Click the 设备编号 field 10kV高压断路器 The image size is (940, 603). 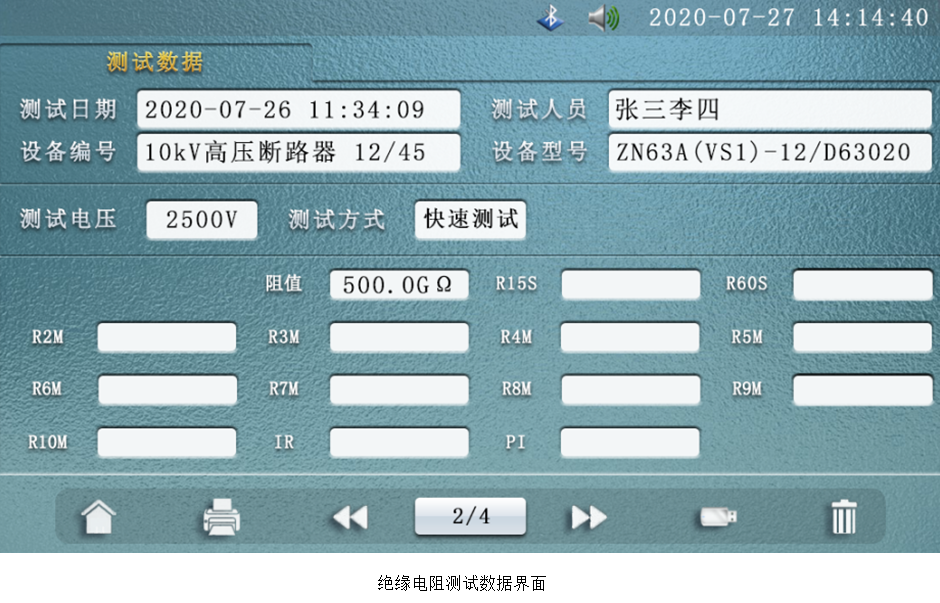tap(299, 152)
